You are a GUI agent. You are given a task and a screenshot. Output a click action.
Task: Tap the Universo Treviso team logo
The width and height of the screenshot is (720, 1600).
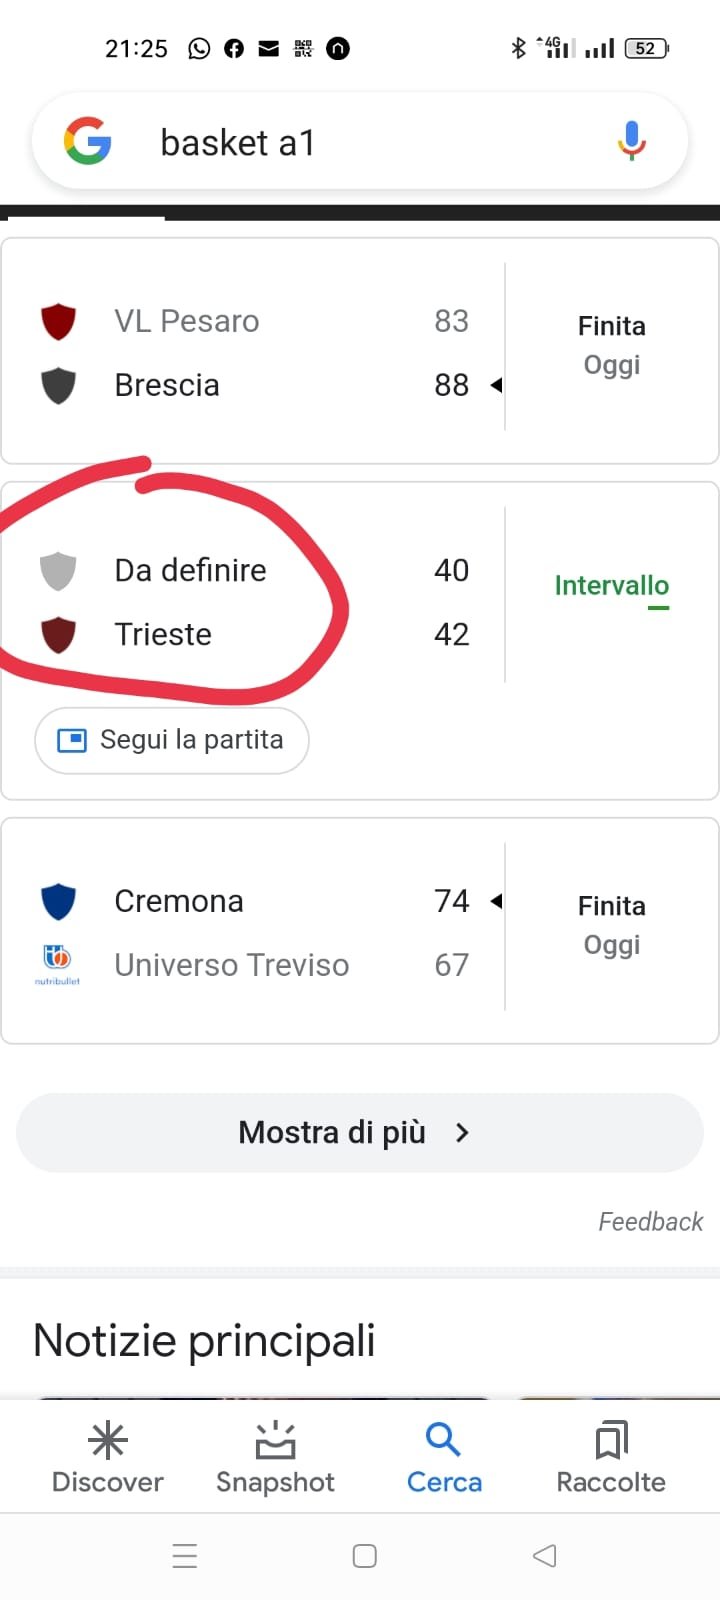click(57, 962)
